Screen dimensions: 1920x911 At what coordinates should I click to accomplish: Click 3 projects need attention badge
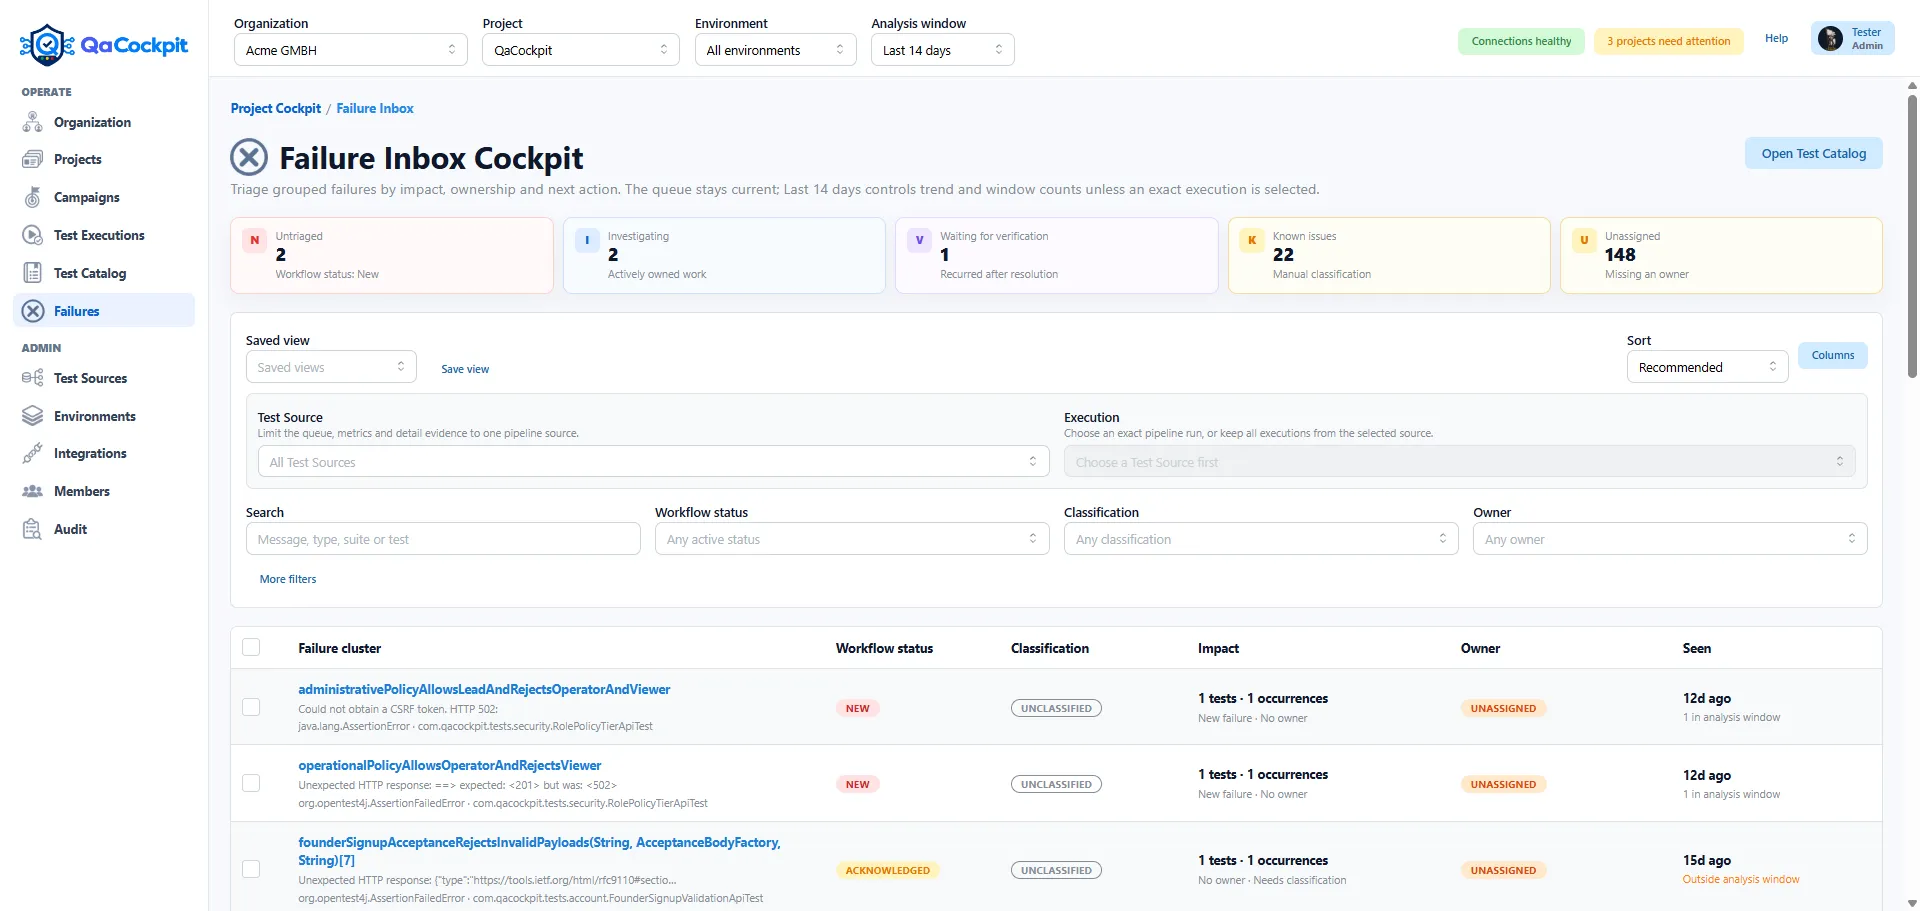[x=1668, y=41]
